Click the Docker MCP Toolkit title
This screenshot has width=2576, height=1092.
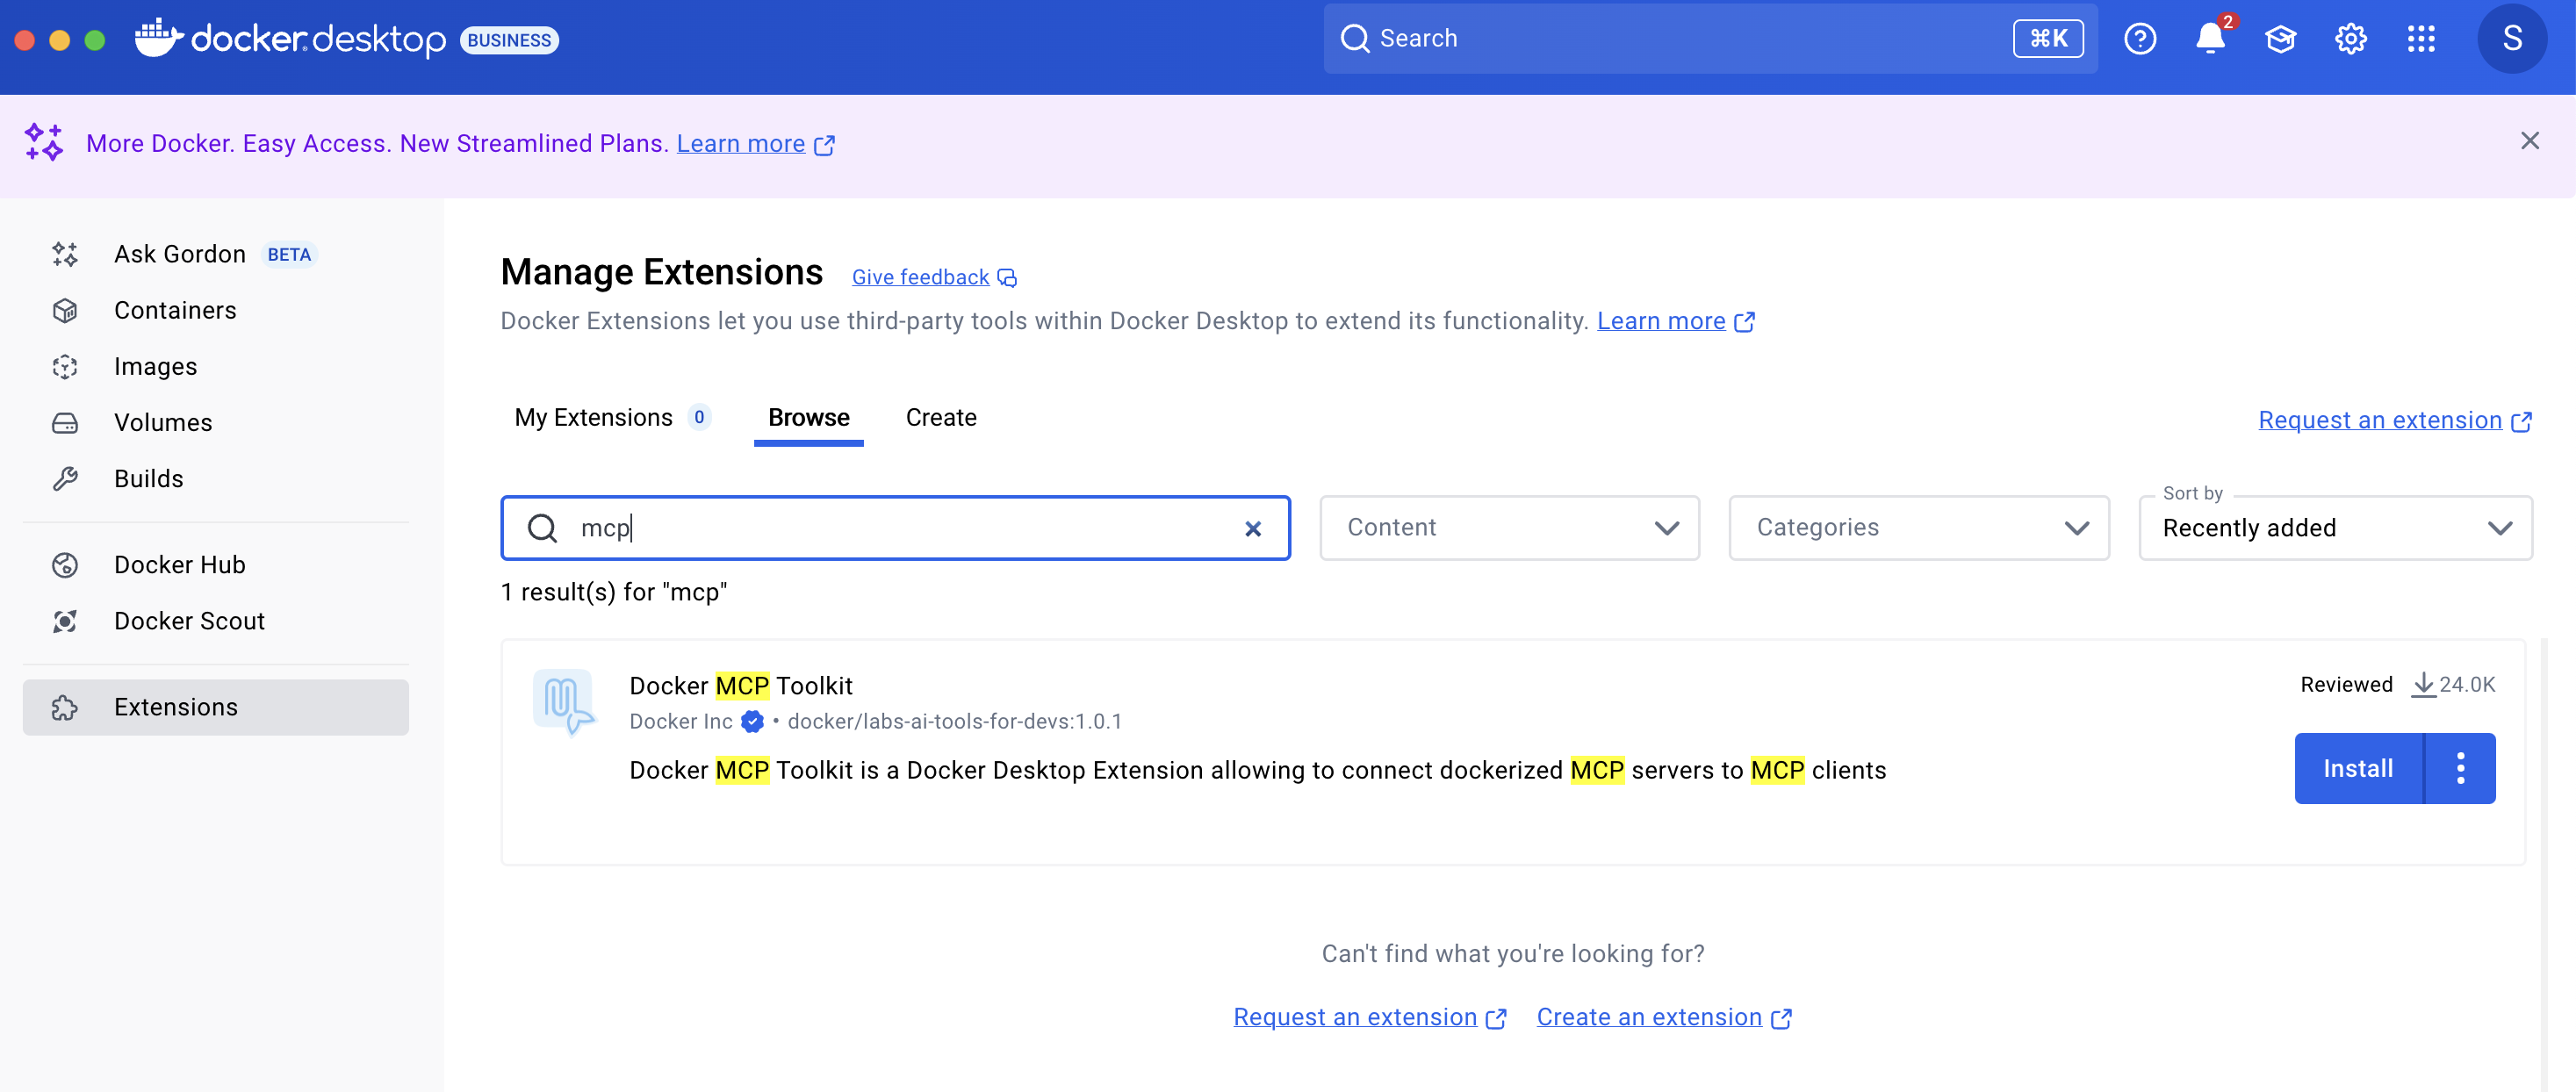click(x=740, y=686)
